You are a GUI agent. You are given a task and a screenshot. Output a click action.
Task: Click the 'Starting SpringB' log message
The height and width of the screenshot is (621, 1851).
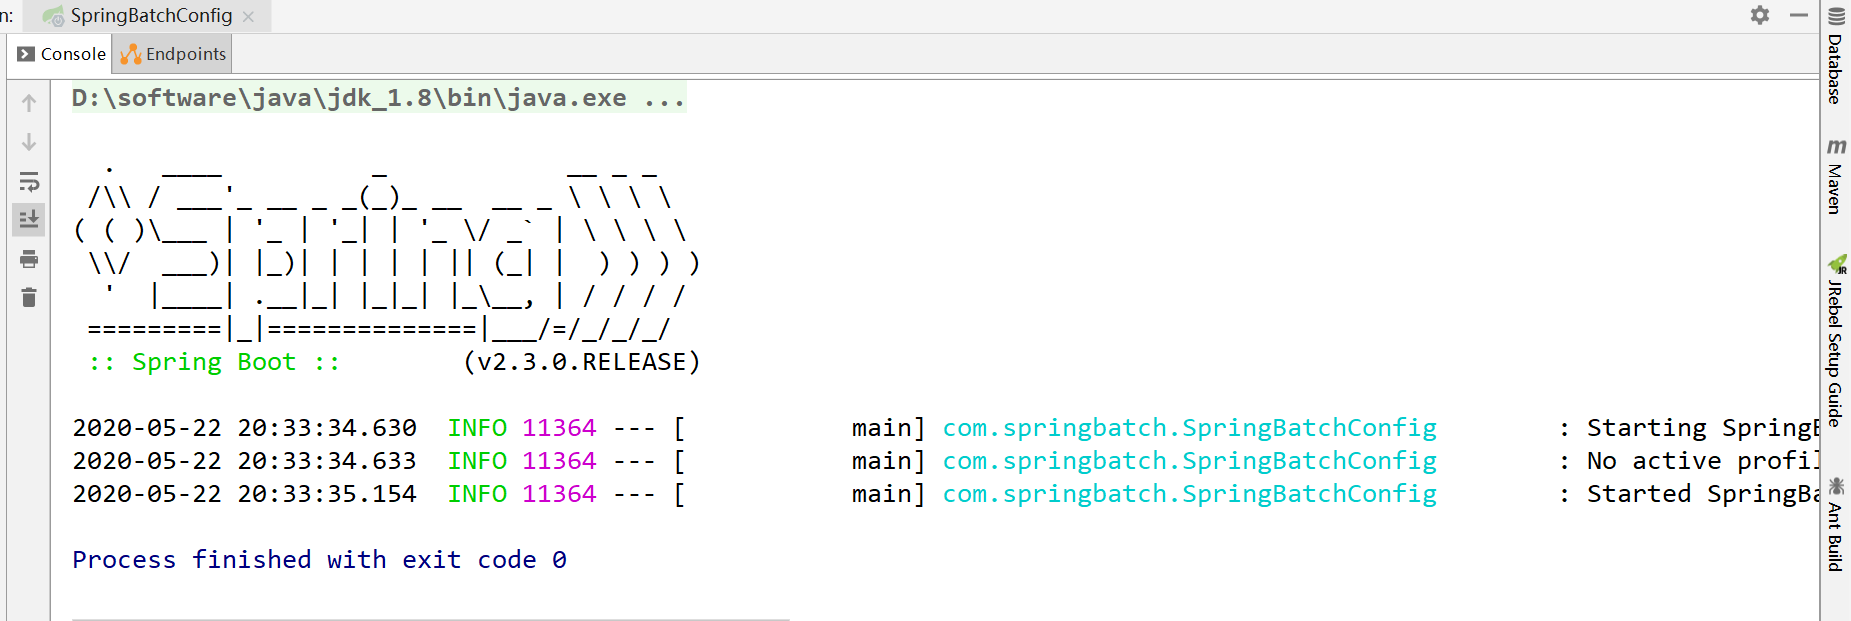tap(1702, 428)
